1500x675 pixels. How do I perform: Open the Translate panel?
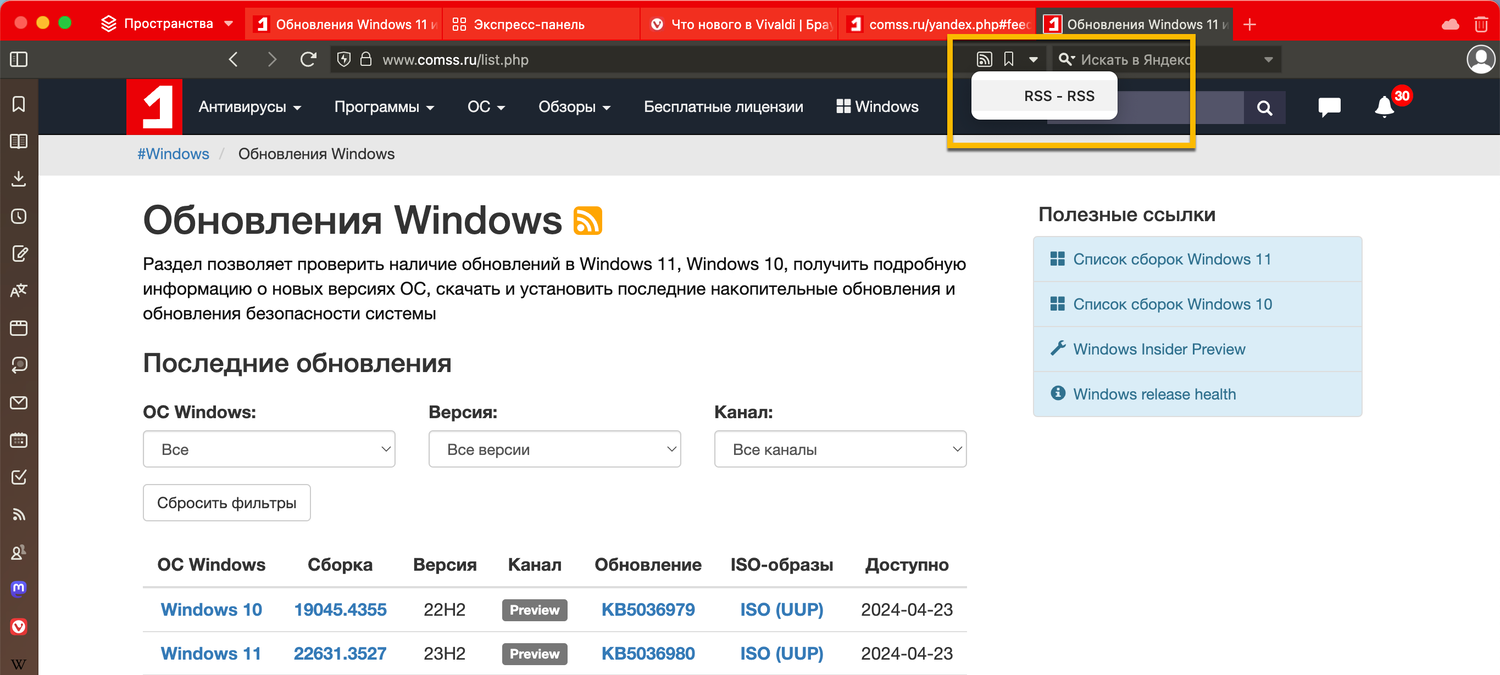coord(18,291)
